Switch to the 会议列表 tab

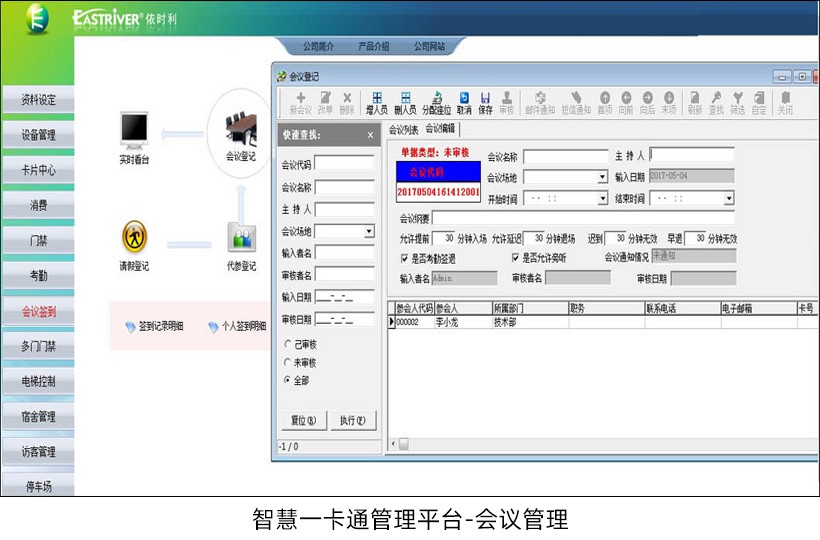pyautogui.click(x=402, y=129)
